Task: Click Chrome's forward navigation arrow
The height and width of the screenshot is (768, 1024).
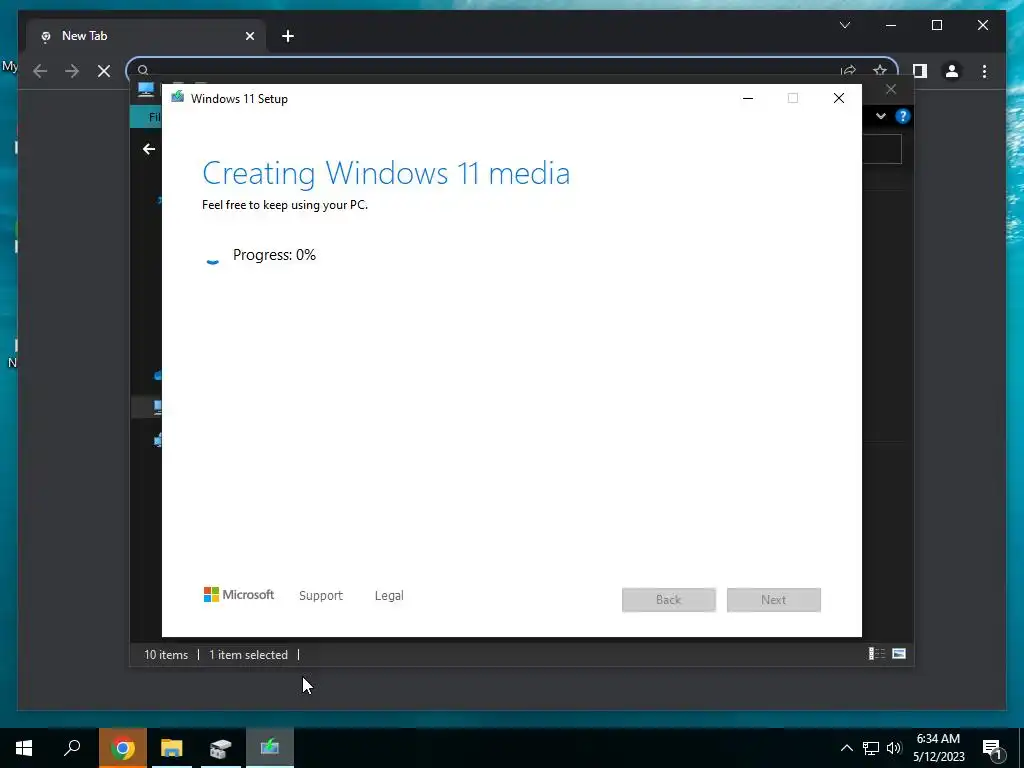Action: pyautogui.click(x=72, y=71)
